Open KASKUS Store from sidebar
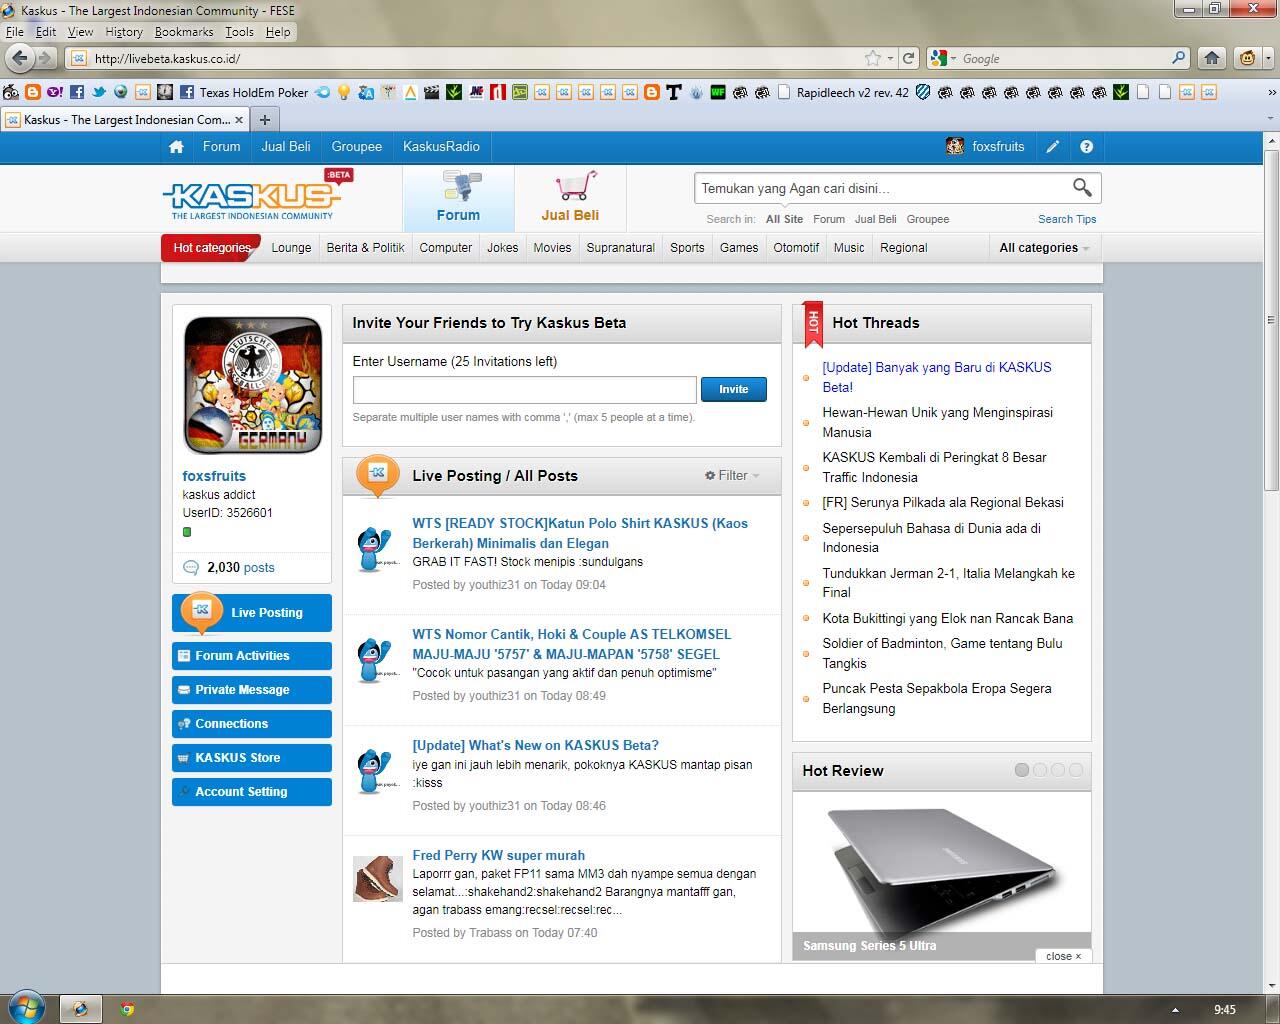This screenshot has width=1280, height=1024. pyautogui.click(x=252, y=758)
